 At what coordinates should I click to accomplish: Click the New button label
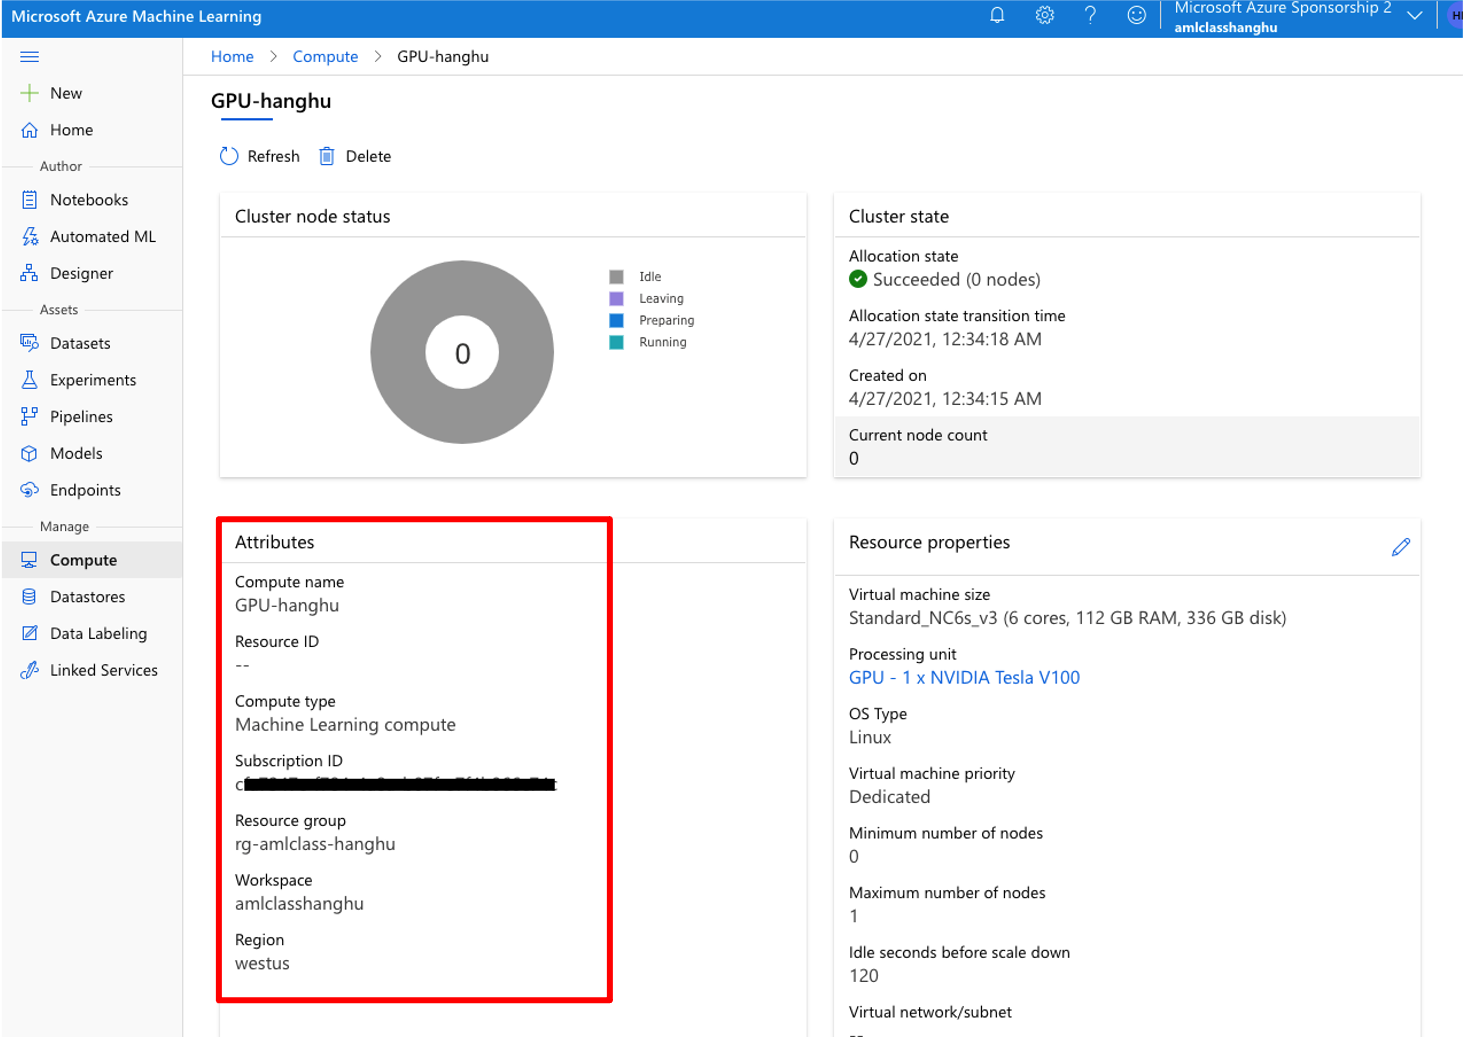pyautogui.click(x=66, y=93)
